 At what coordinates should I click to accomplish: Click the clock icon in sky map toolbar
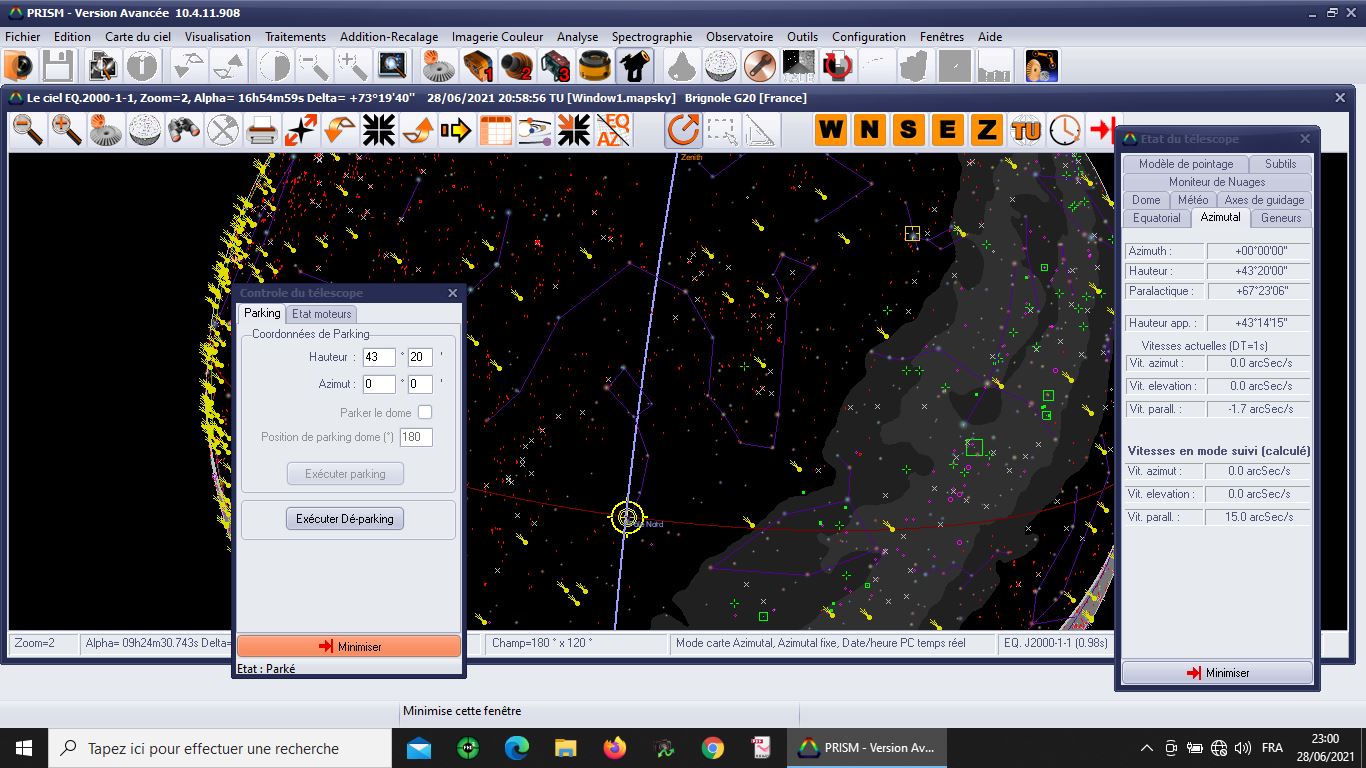pos(1065,130)
